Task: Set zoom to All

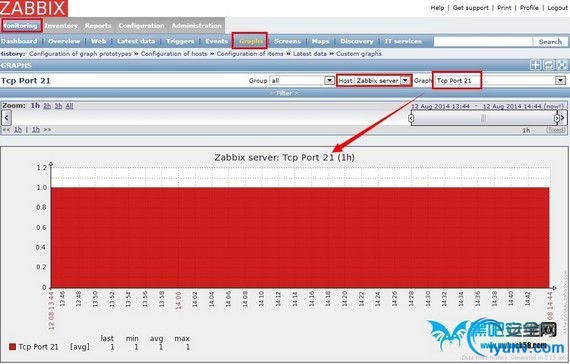Action: click(x=69, y=106)
